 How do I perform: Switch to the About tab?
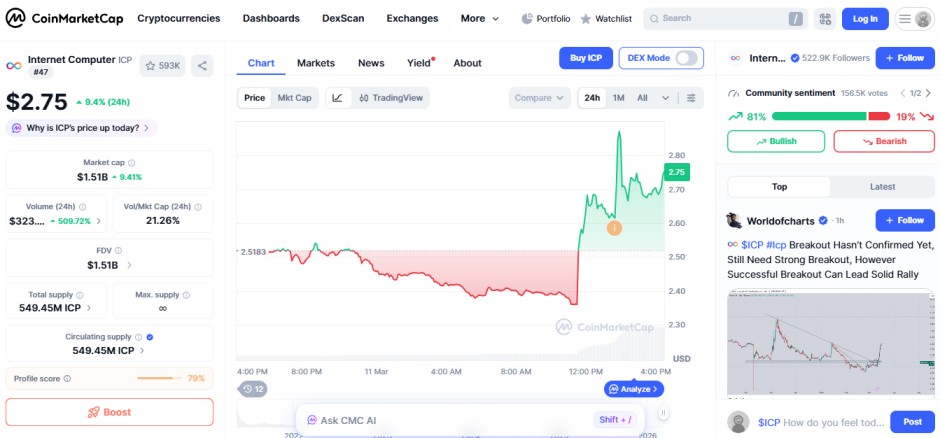[x=468, y=63]
